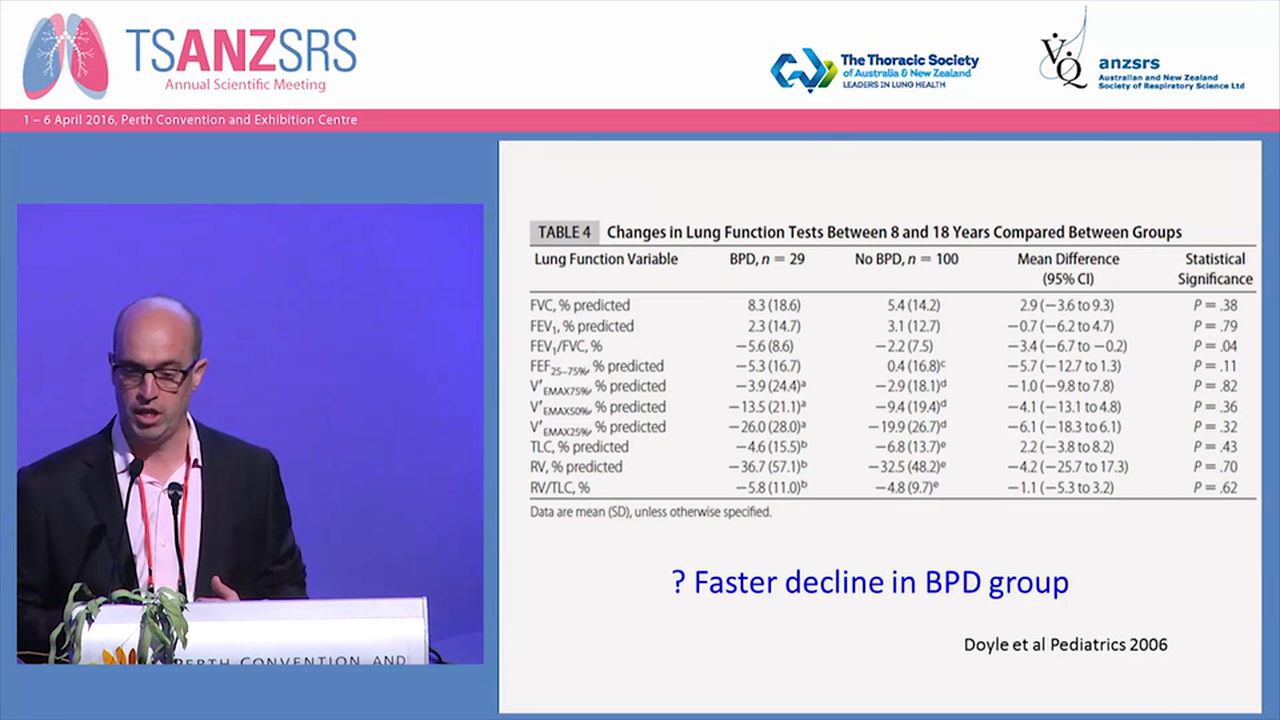Click the Statistical Significance column heading

tap(1214, 268)
